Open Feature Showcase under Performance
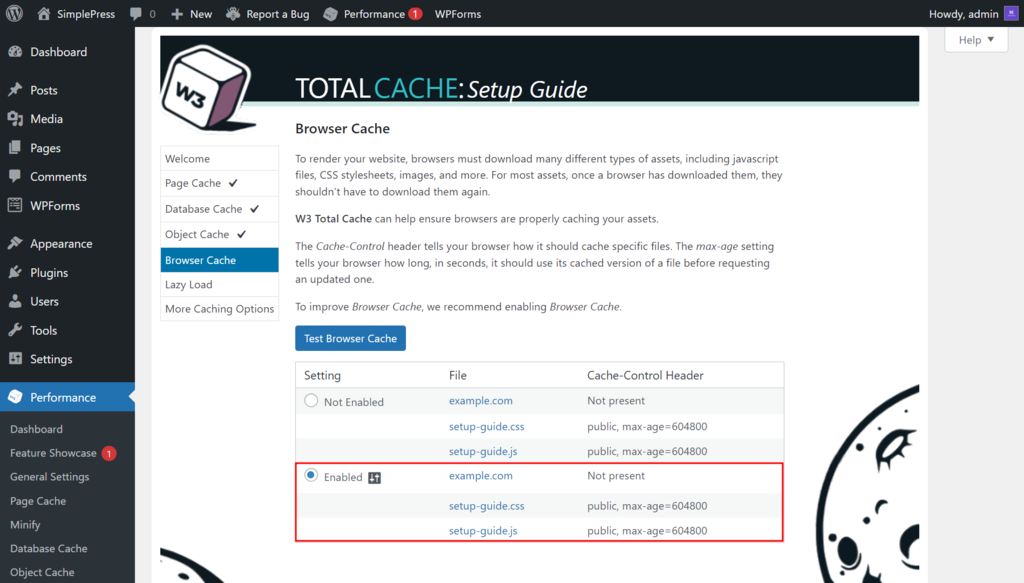This screenshot has width=1024, height=583. [x=54, y=453]
